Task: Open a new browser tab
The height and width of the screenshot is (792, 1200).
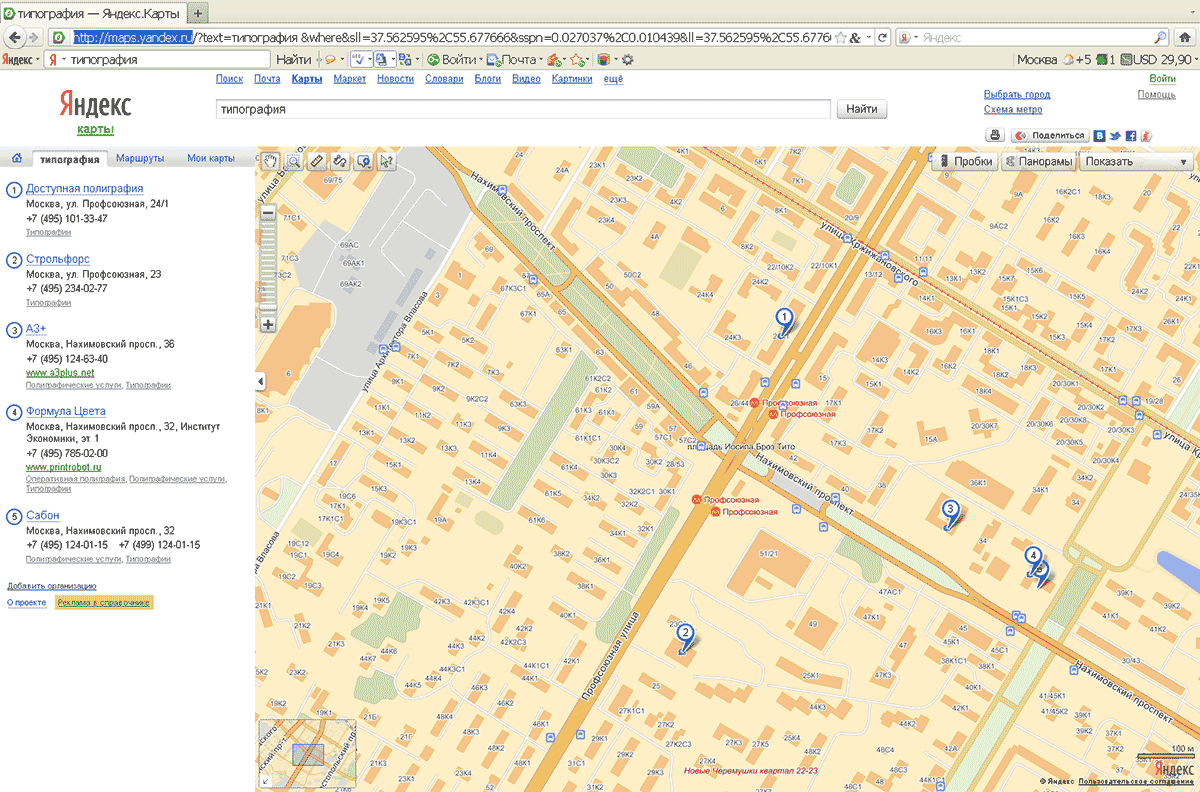Action: click(197, 13)
